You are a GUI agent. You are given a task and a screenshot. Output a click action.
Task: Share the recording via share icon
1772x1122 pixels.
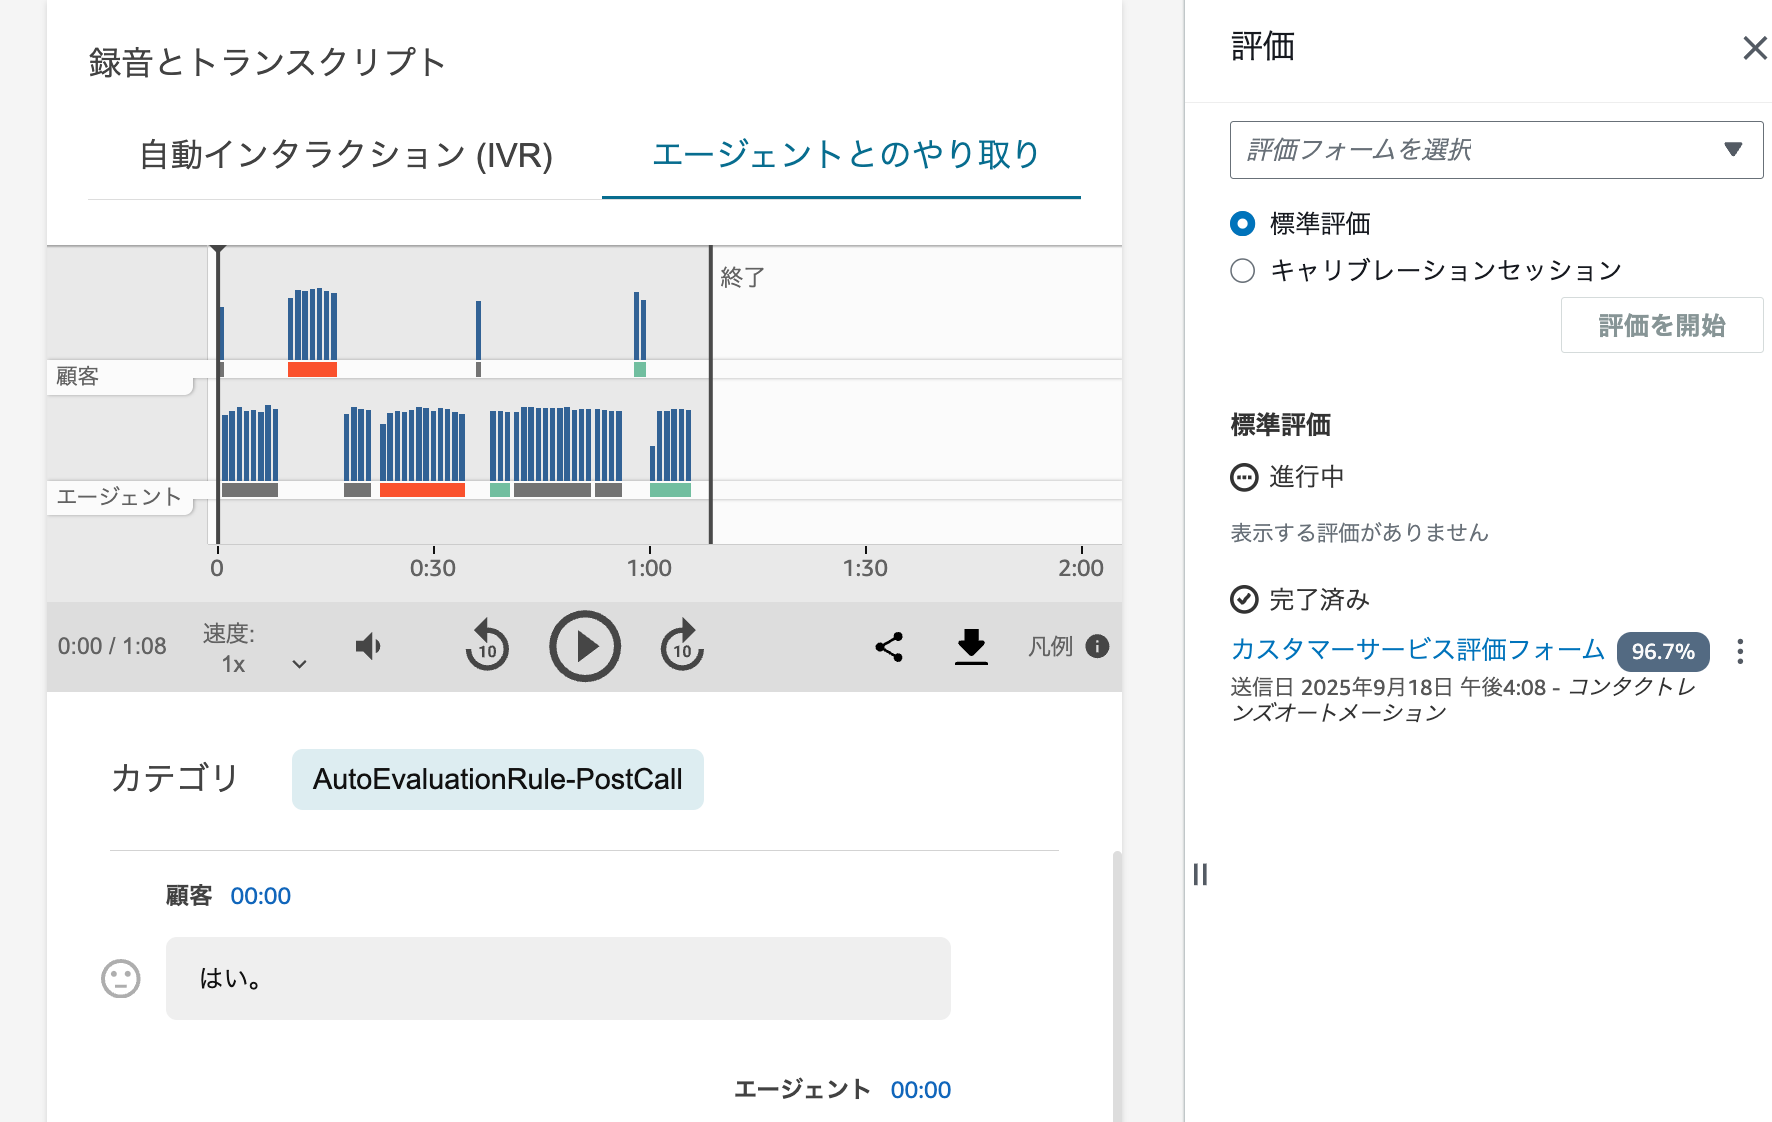pyautogui.click(x=889, y=647)
